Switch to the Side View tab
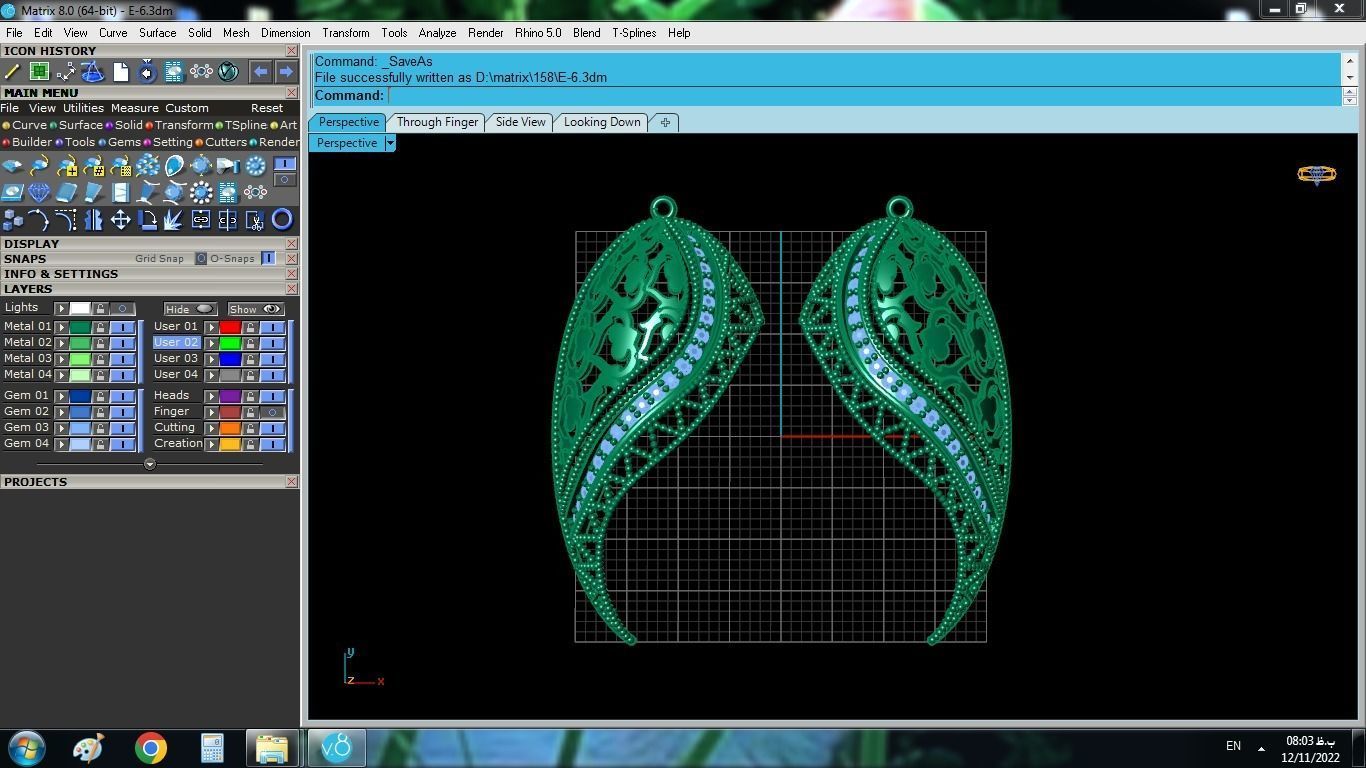 click(x=520, y=122)
